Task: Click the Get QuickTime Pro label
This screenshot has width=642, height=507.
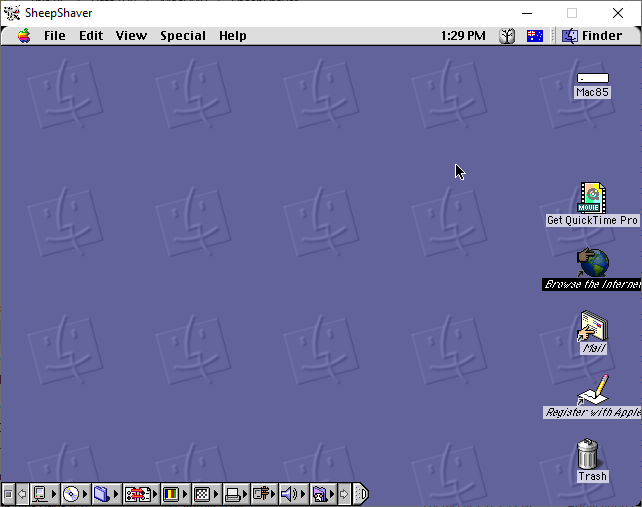Action: [x=592, y=220]
